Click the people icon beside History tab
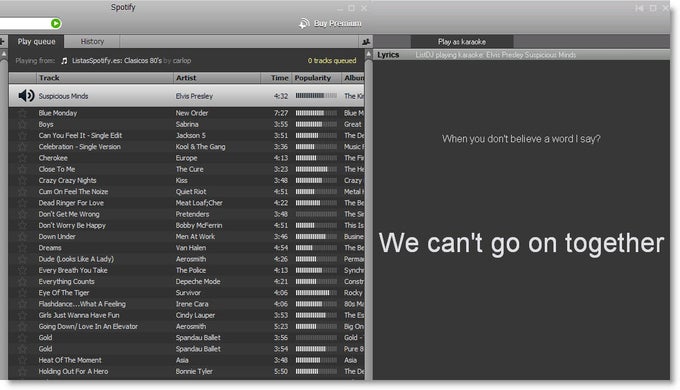 366,42
